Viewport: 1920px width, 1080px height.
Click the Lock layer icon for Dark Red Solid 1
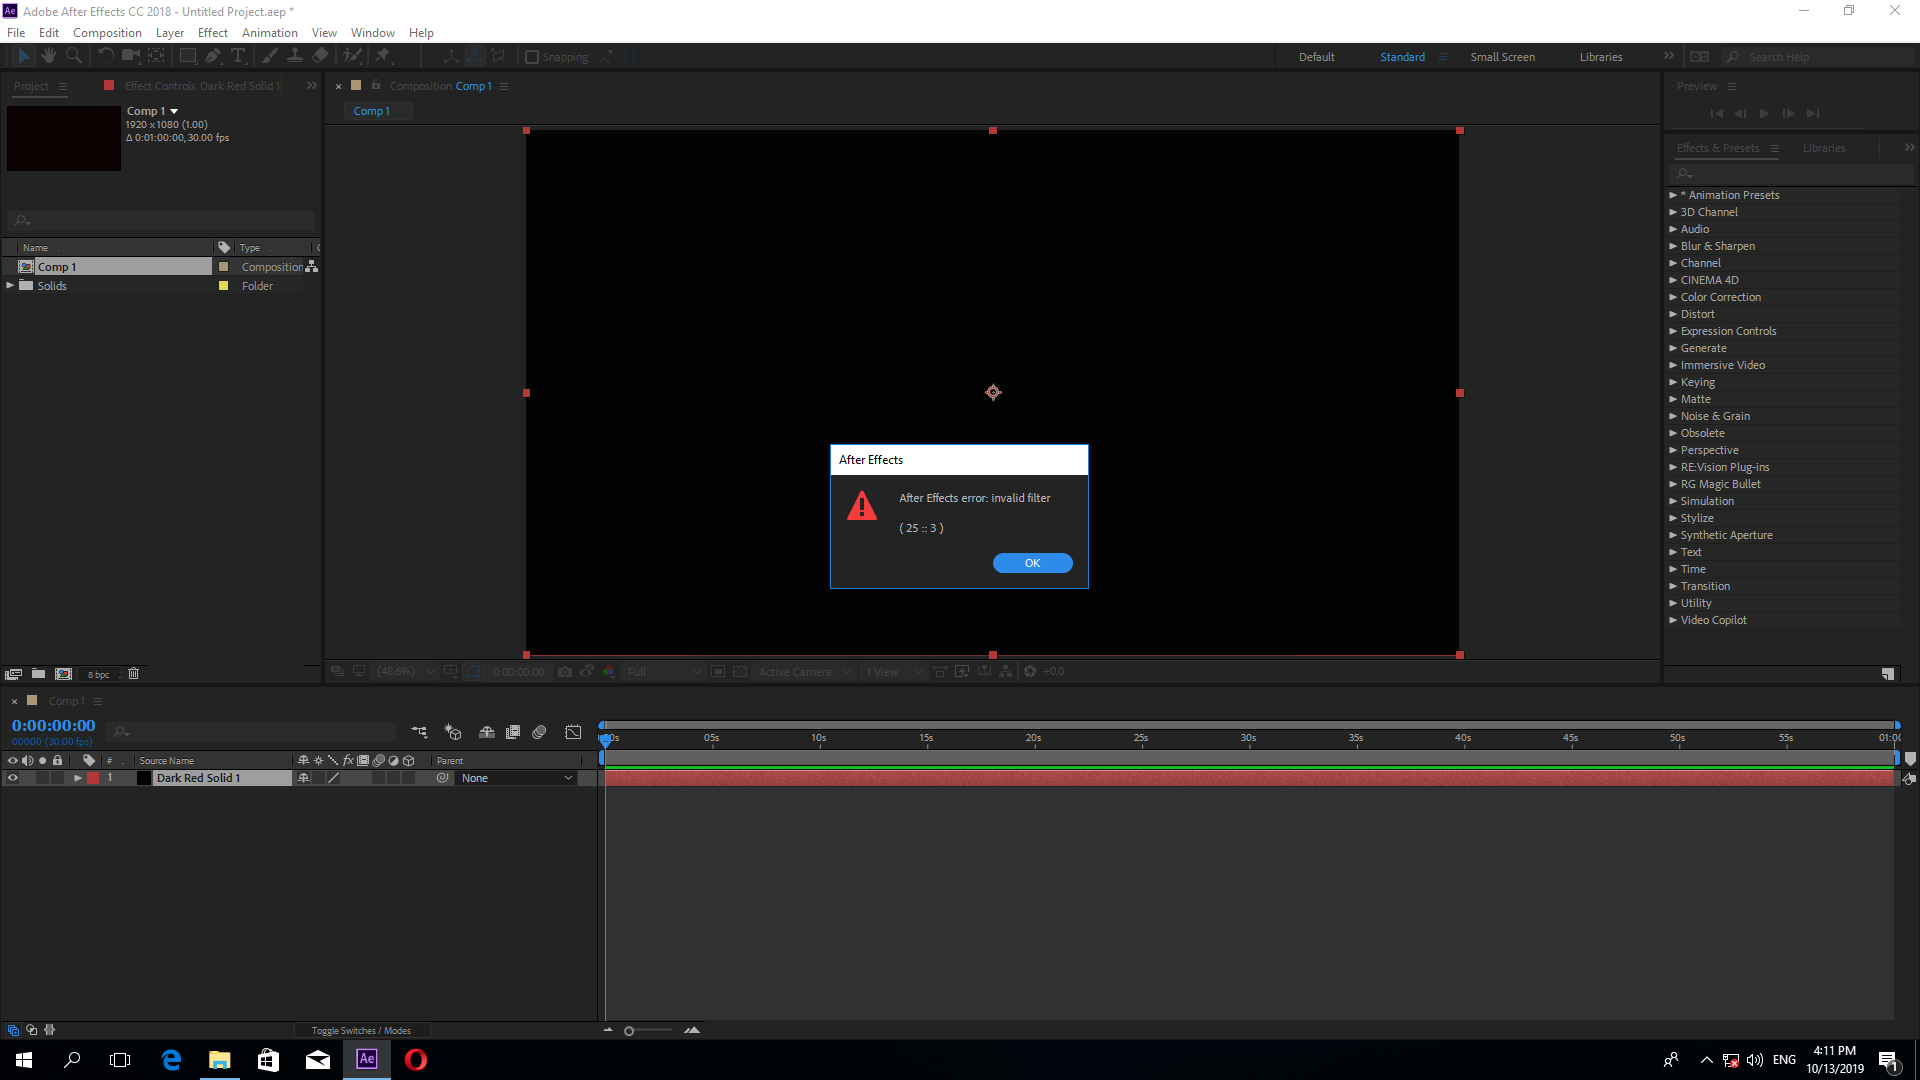(x=55, y=778)
